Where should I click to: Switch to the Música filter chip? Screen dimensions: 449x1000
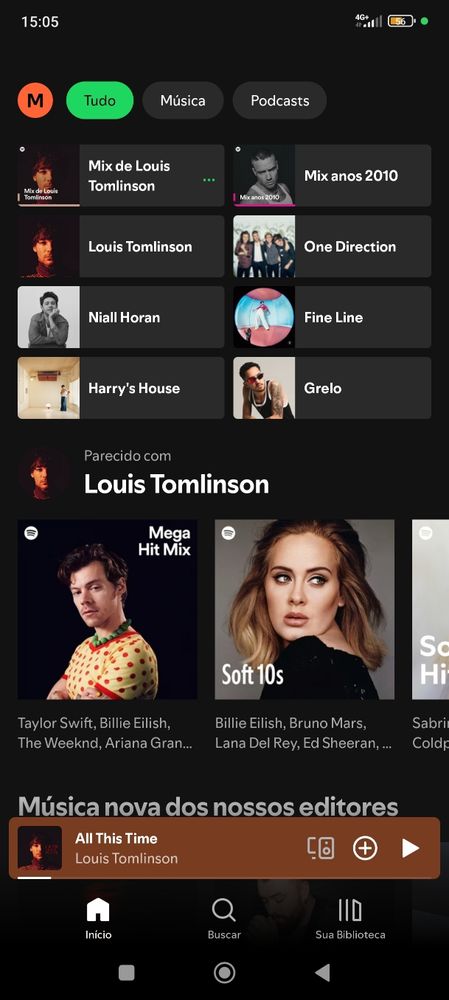183,101
